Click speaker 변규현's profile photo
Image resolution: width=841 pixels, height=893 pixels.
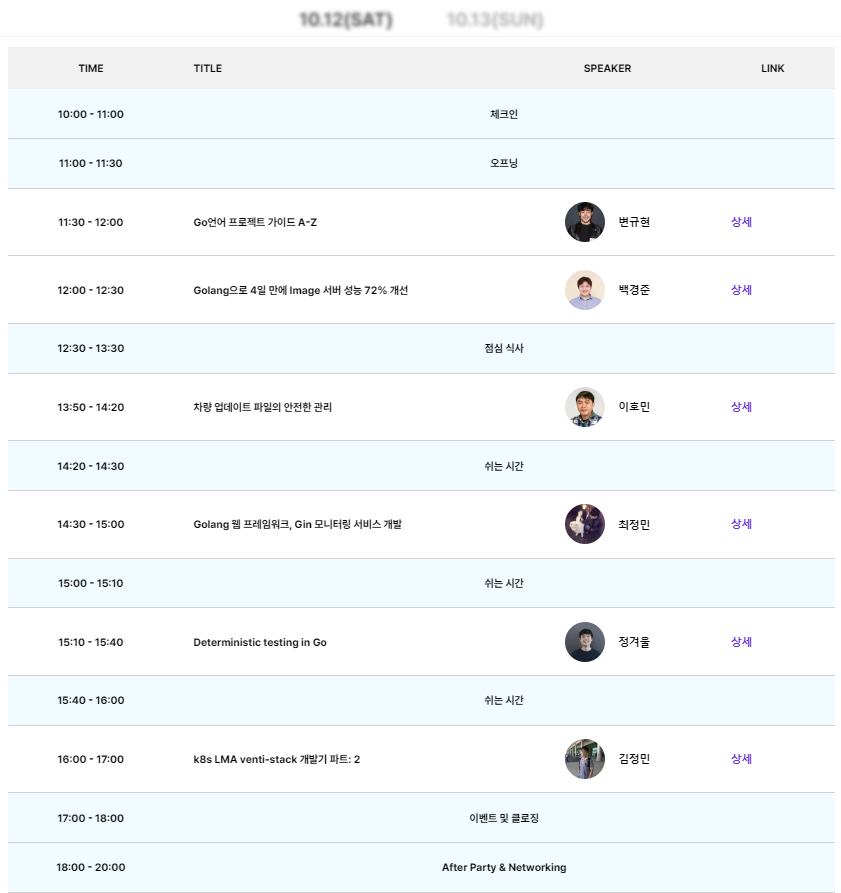[x=585, y=222]
